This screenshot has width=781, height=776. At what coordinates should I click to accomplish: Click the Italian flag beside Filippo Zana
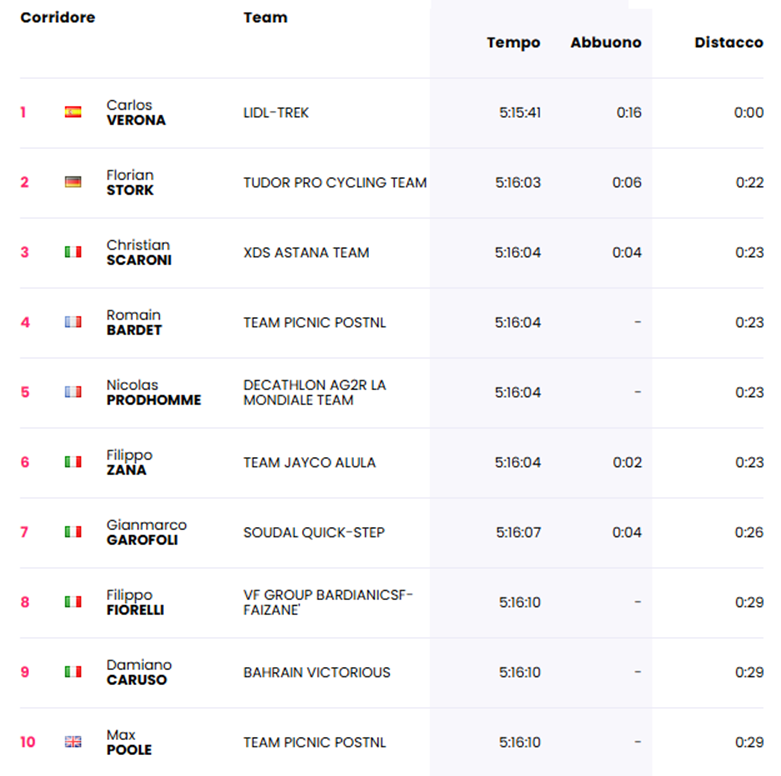(73, 462)
